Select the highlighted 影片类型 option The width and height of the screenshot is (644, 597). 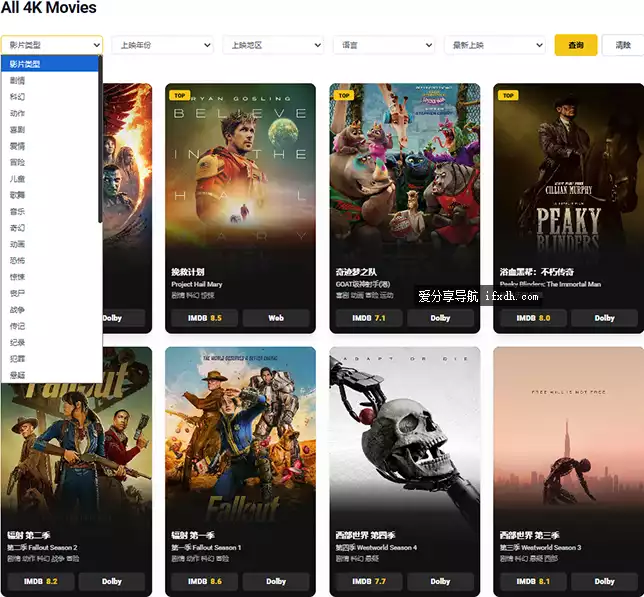tap(50, 64)
